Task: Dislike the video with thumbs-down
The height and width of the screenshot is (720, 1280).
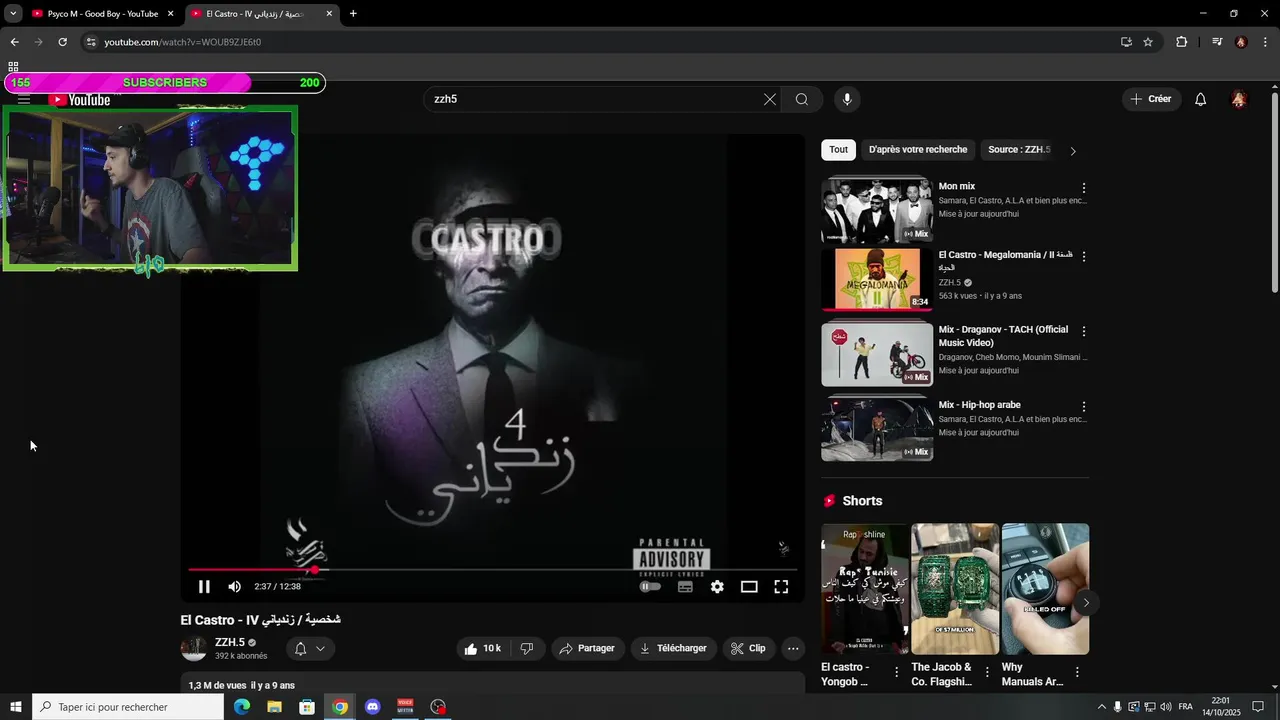Action: [526, 648]
